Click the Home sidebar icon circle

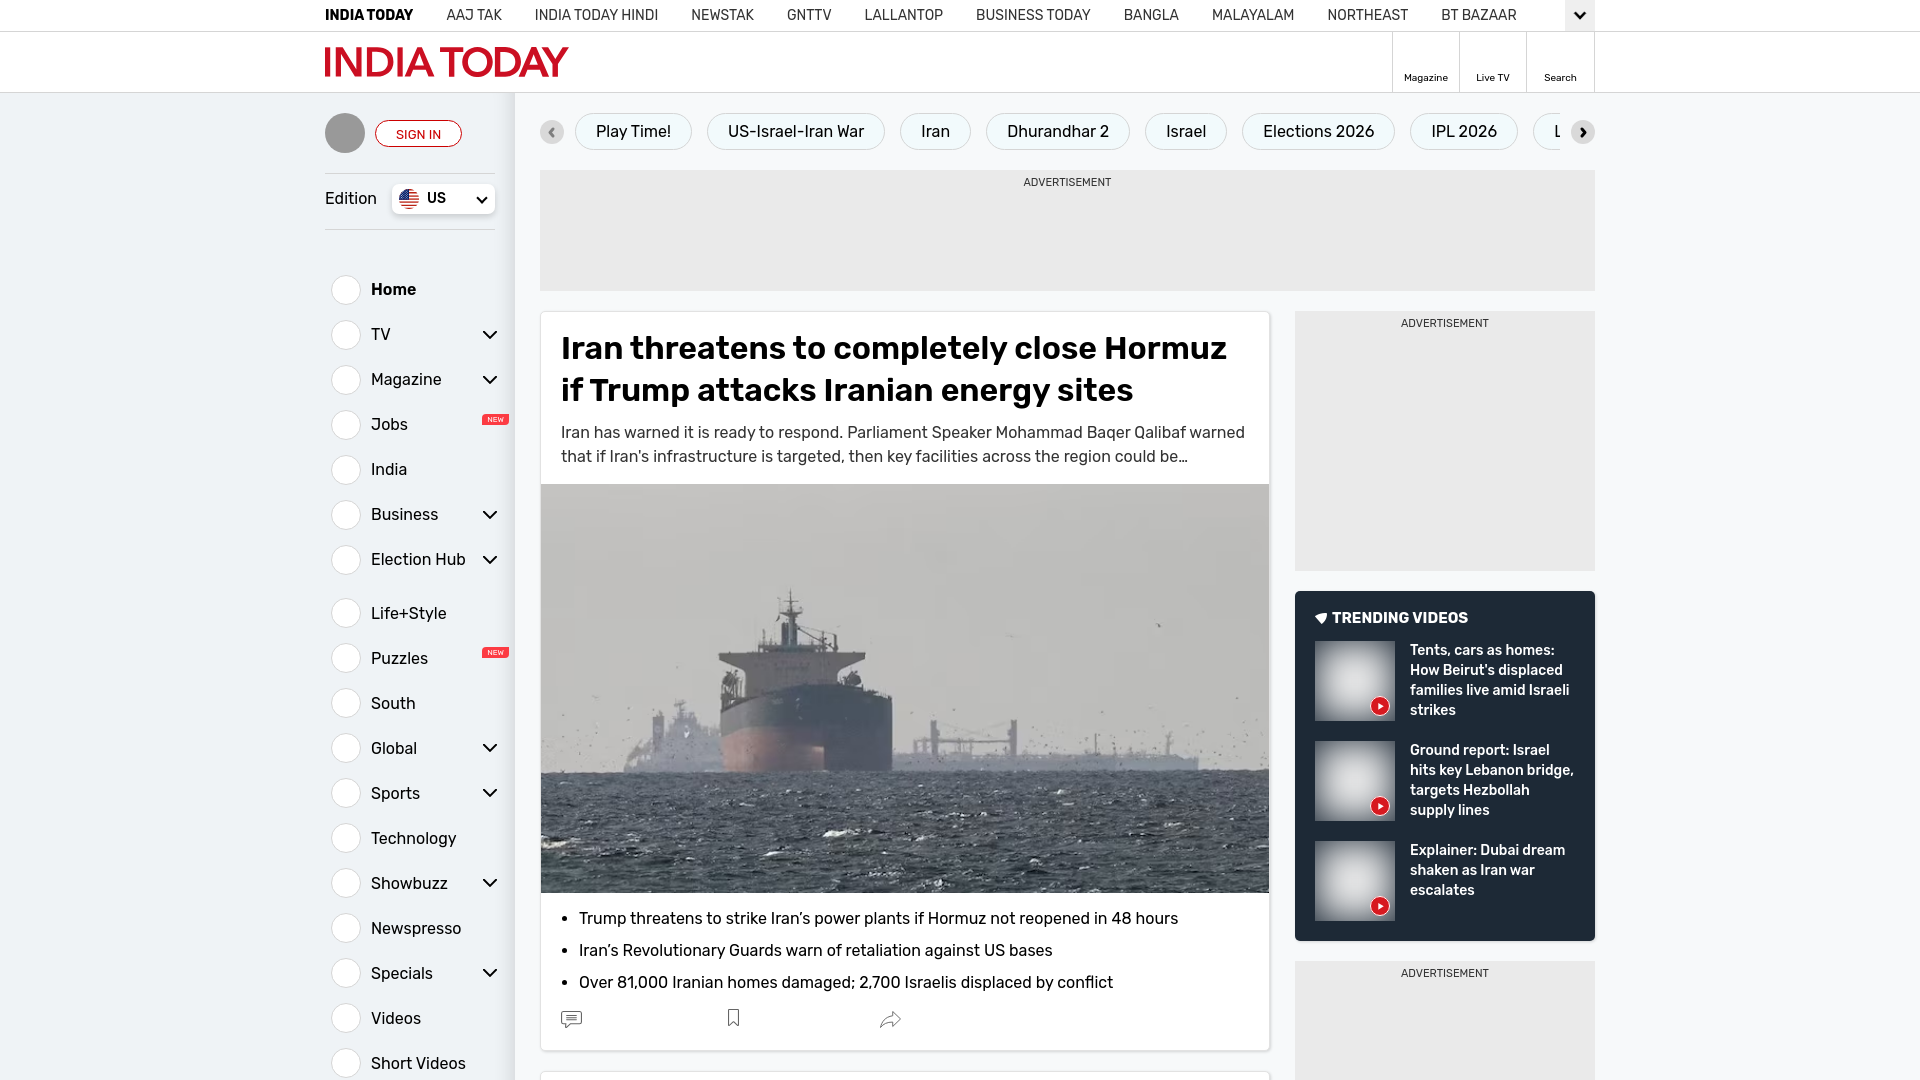(346, 290)
